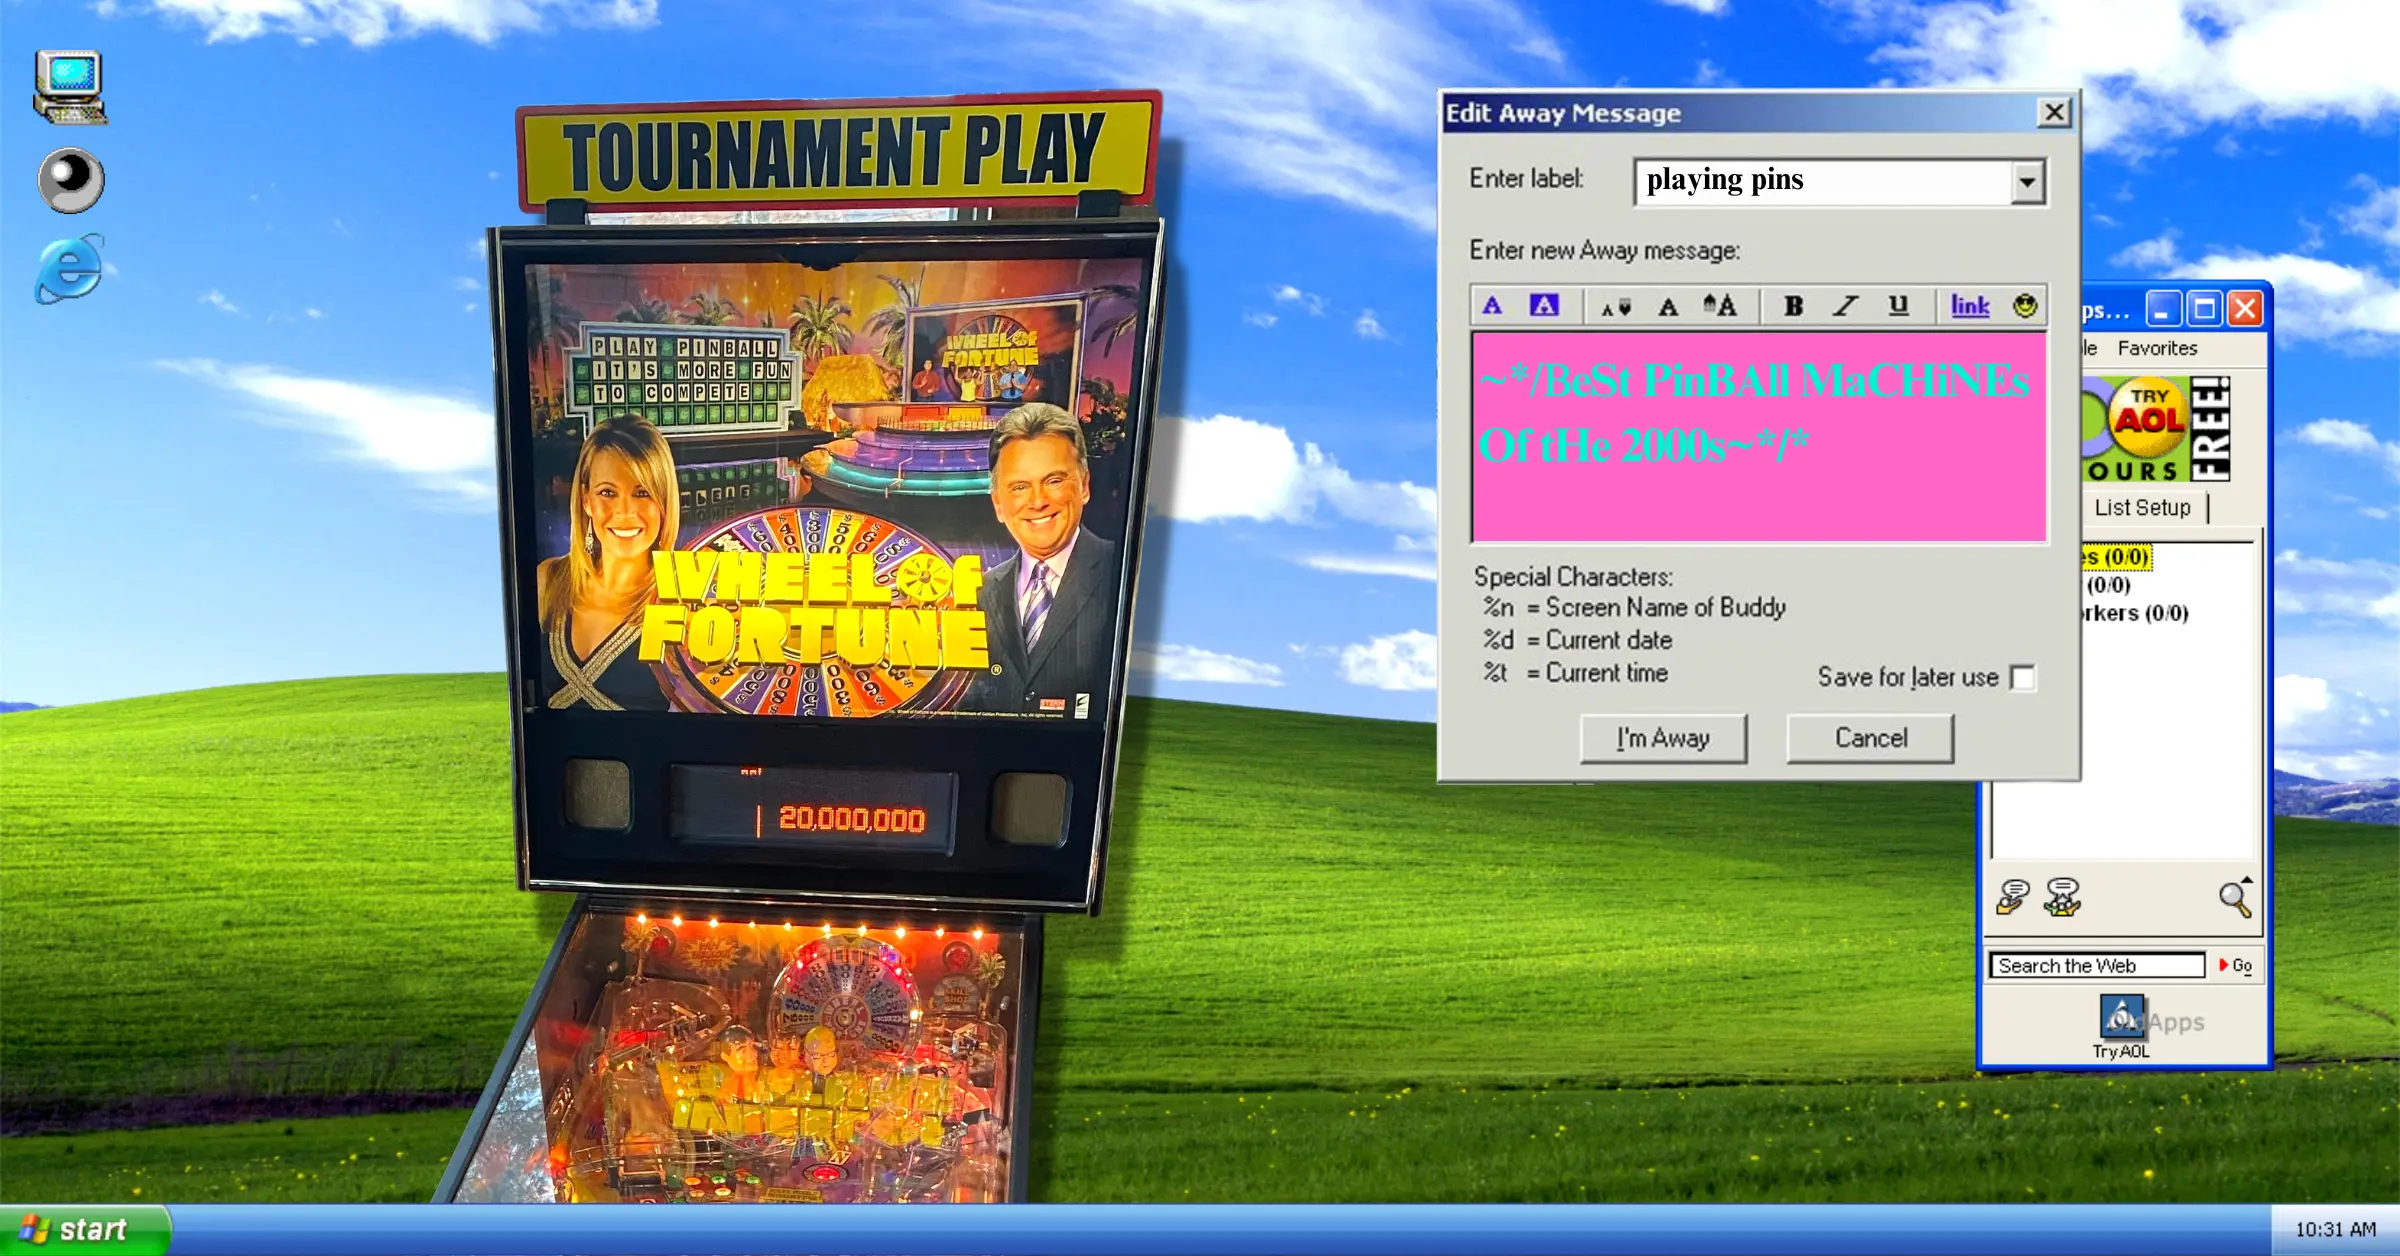Apply bold formatting to the away message
Viewport: 2400px width, 1256px height.
[x=1793, y=306]
